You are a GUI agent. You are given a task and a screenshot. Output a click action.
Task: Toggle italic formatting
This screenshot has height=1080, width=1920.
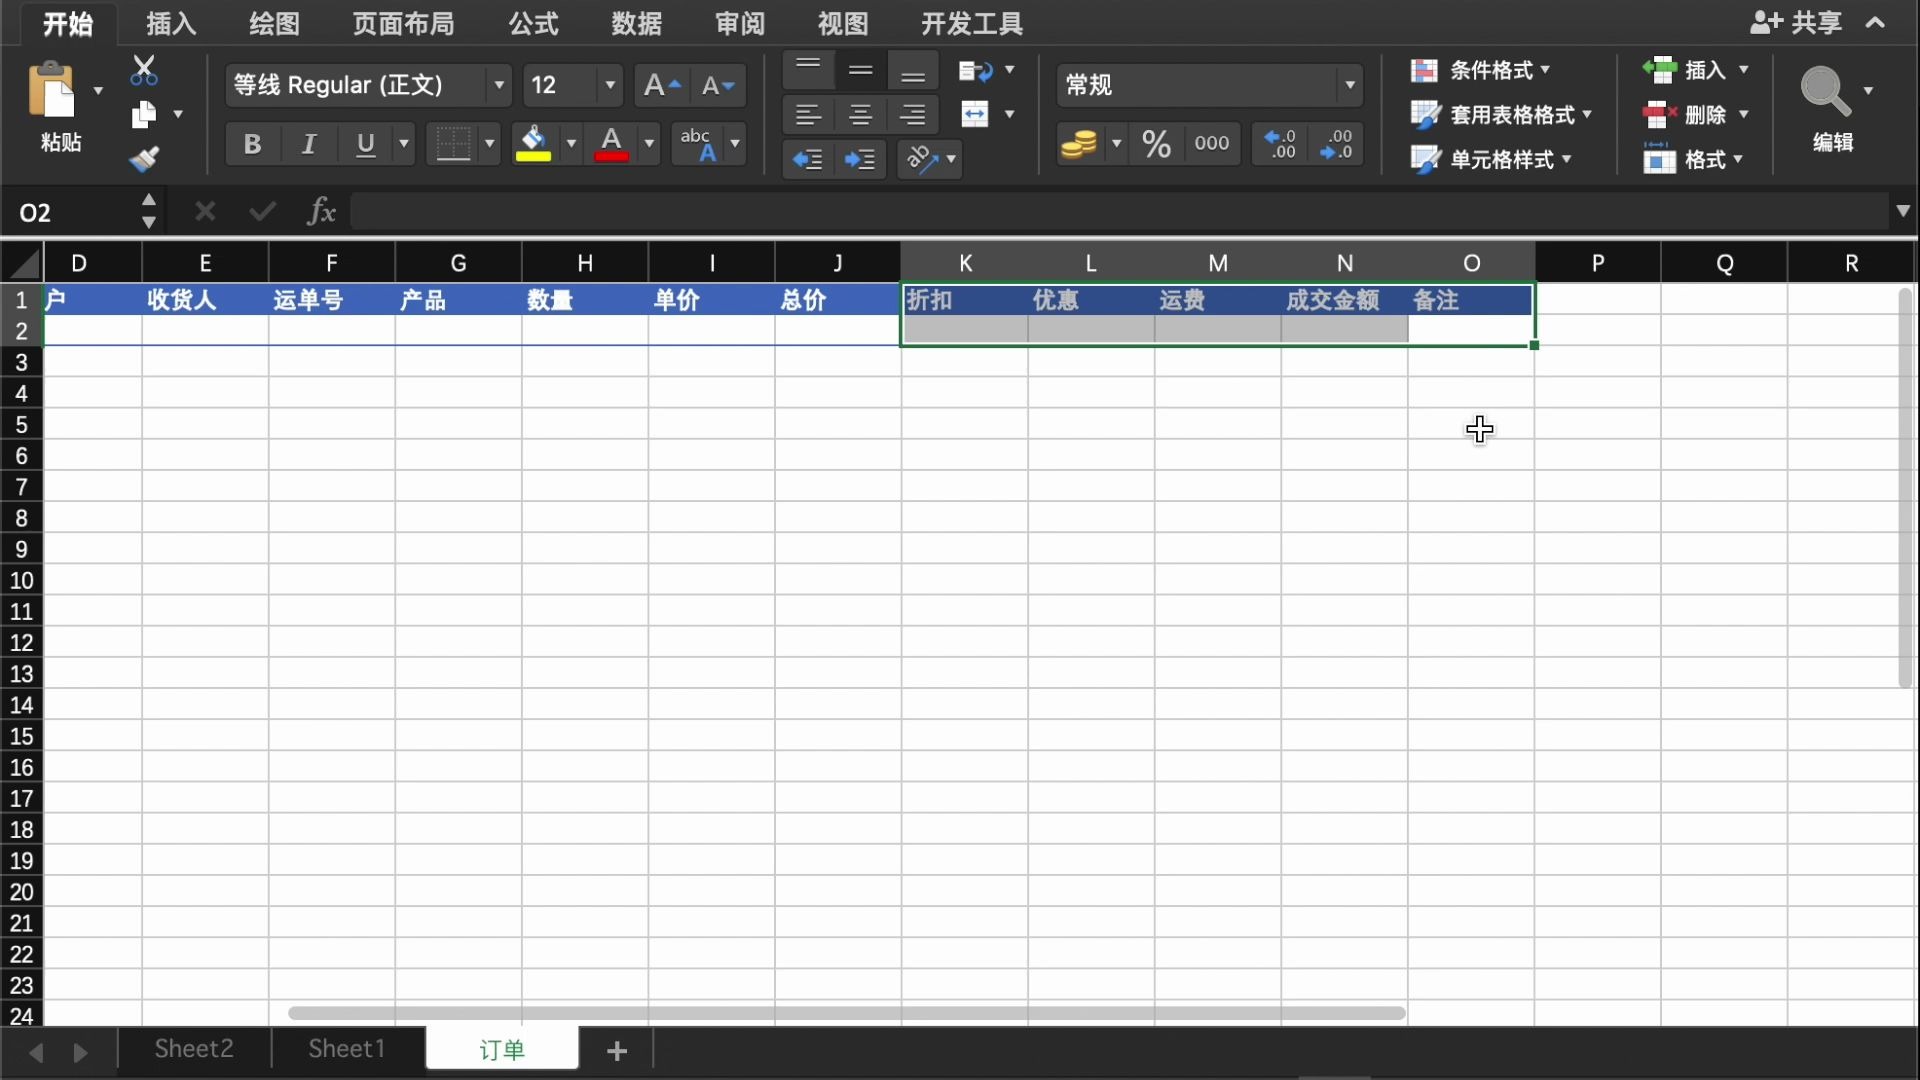(309, 144)
